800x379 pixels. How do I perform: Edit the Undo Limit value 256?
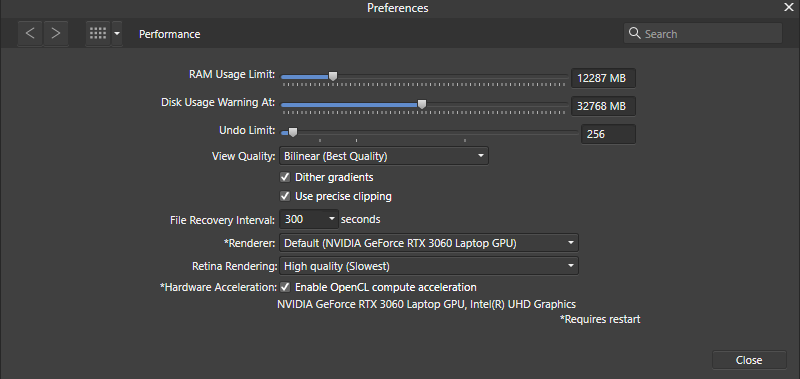(x=608, y=134)
